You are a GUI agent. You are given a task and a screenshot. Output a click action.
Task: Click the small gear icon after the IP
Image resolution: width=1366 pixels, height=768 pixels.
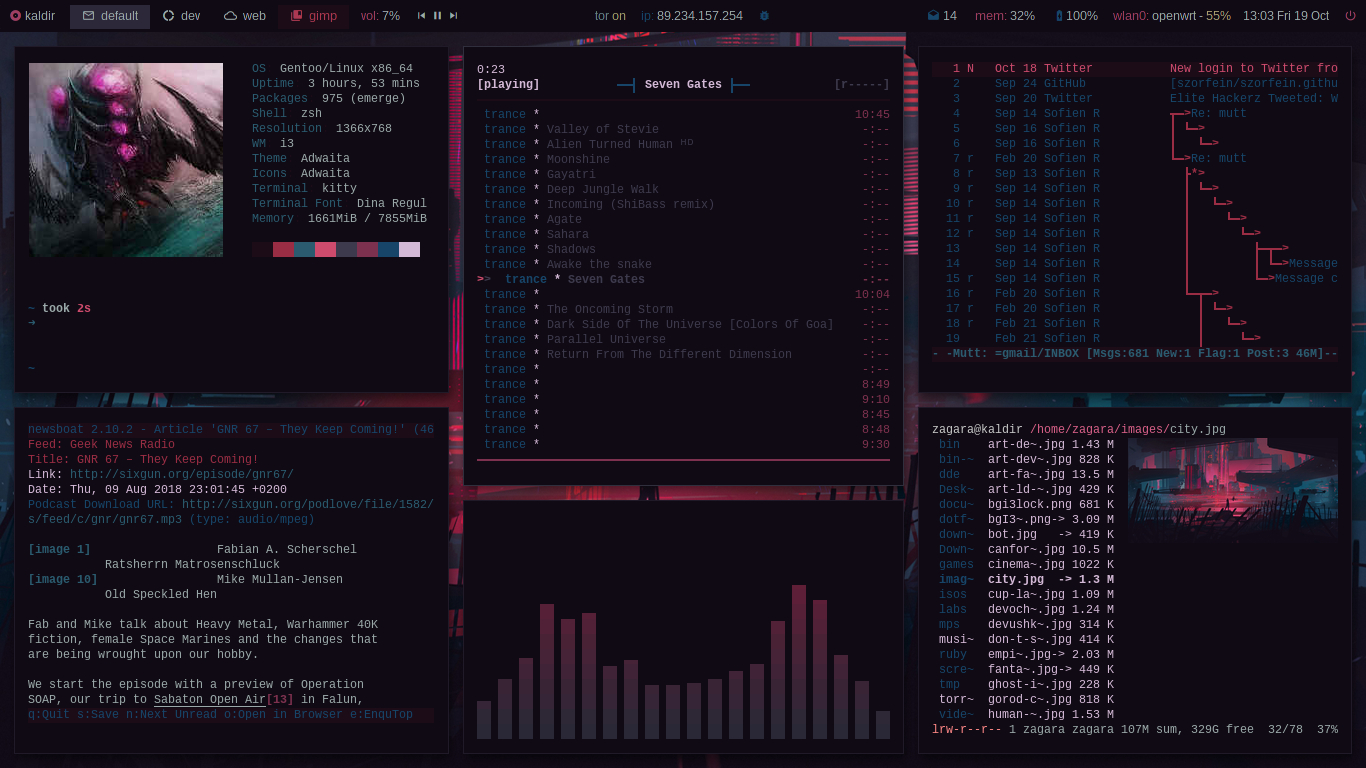click(765, 16)
